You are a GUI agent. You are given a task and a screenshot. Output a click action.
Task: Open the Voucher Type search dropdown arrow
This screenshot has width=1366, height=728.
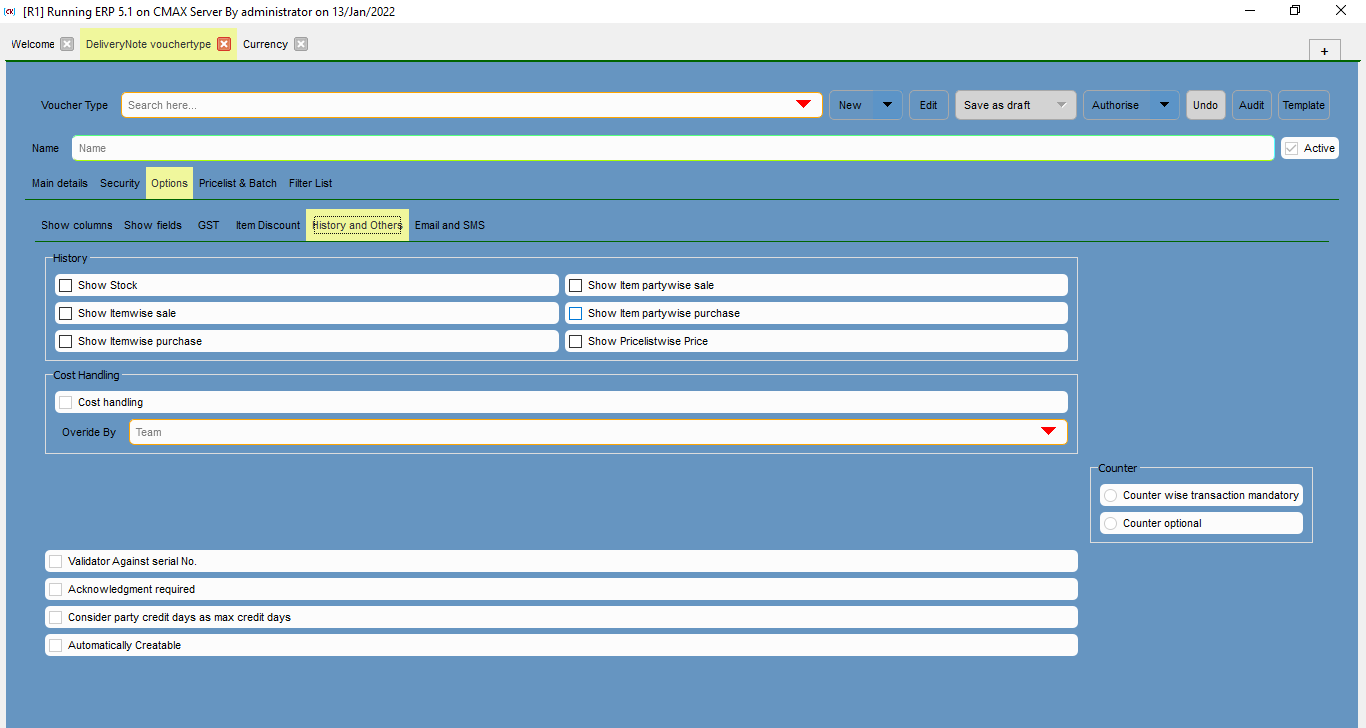click(x=803, y=105)
